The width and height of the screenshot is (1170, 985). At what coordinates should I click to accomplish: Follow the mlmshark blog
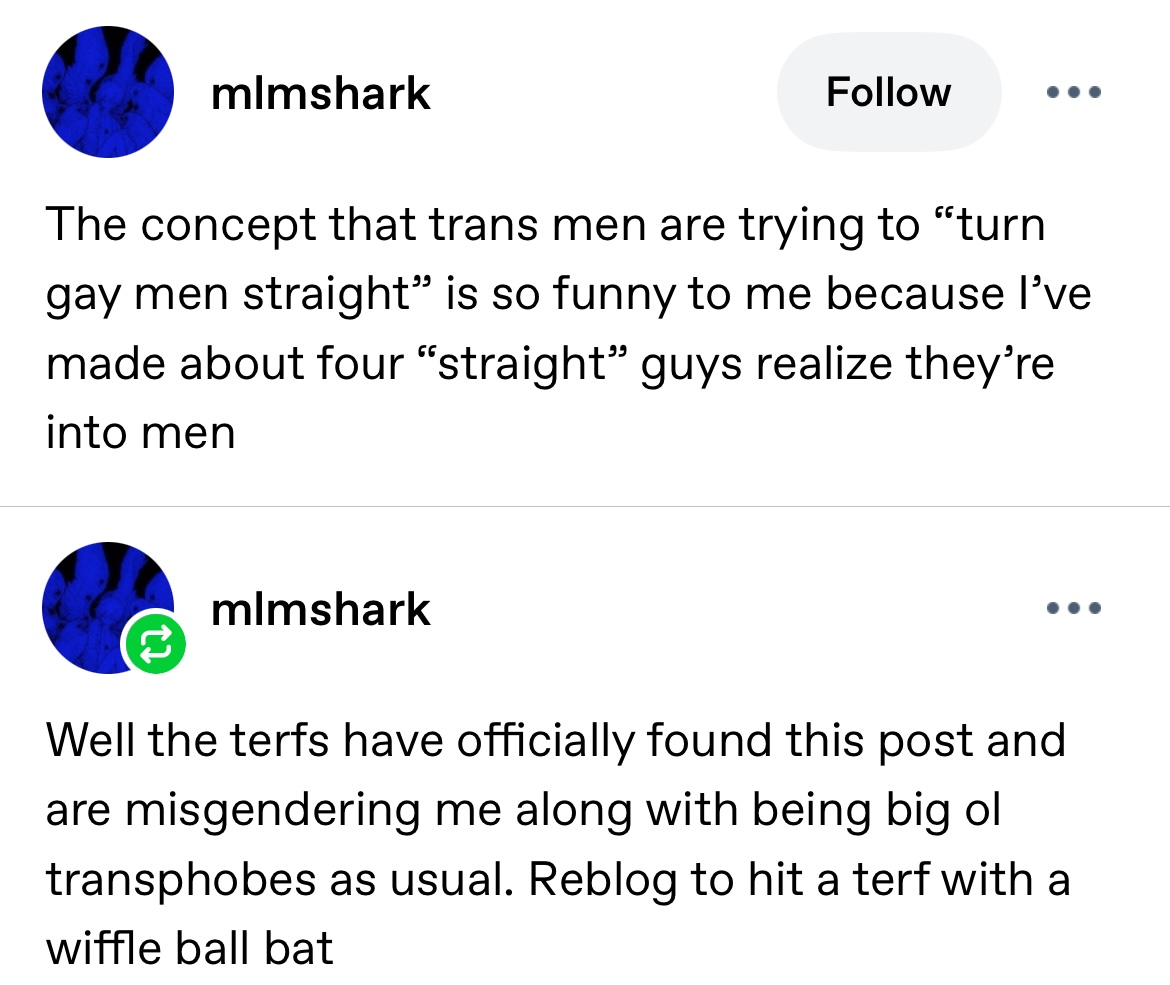pos(889,92)
